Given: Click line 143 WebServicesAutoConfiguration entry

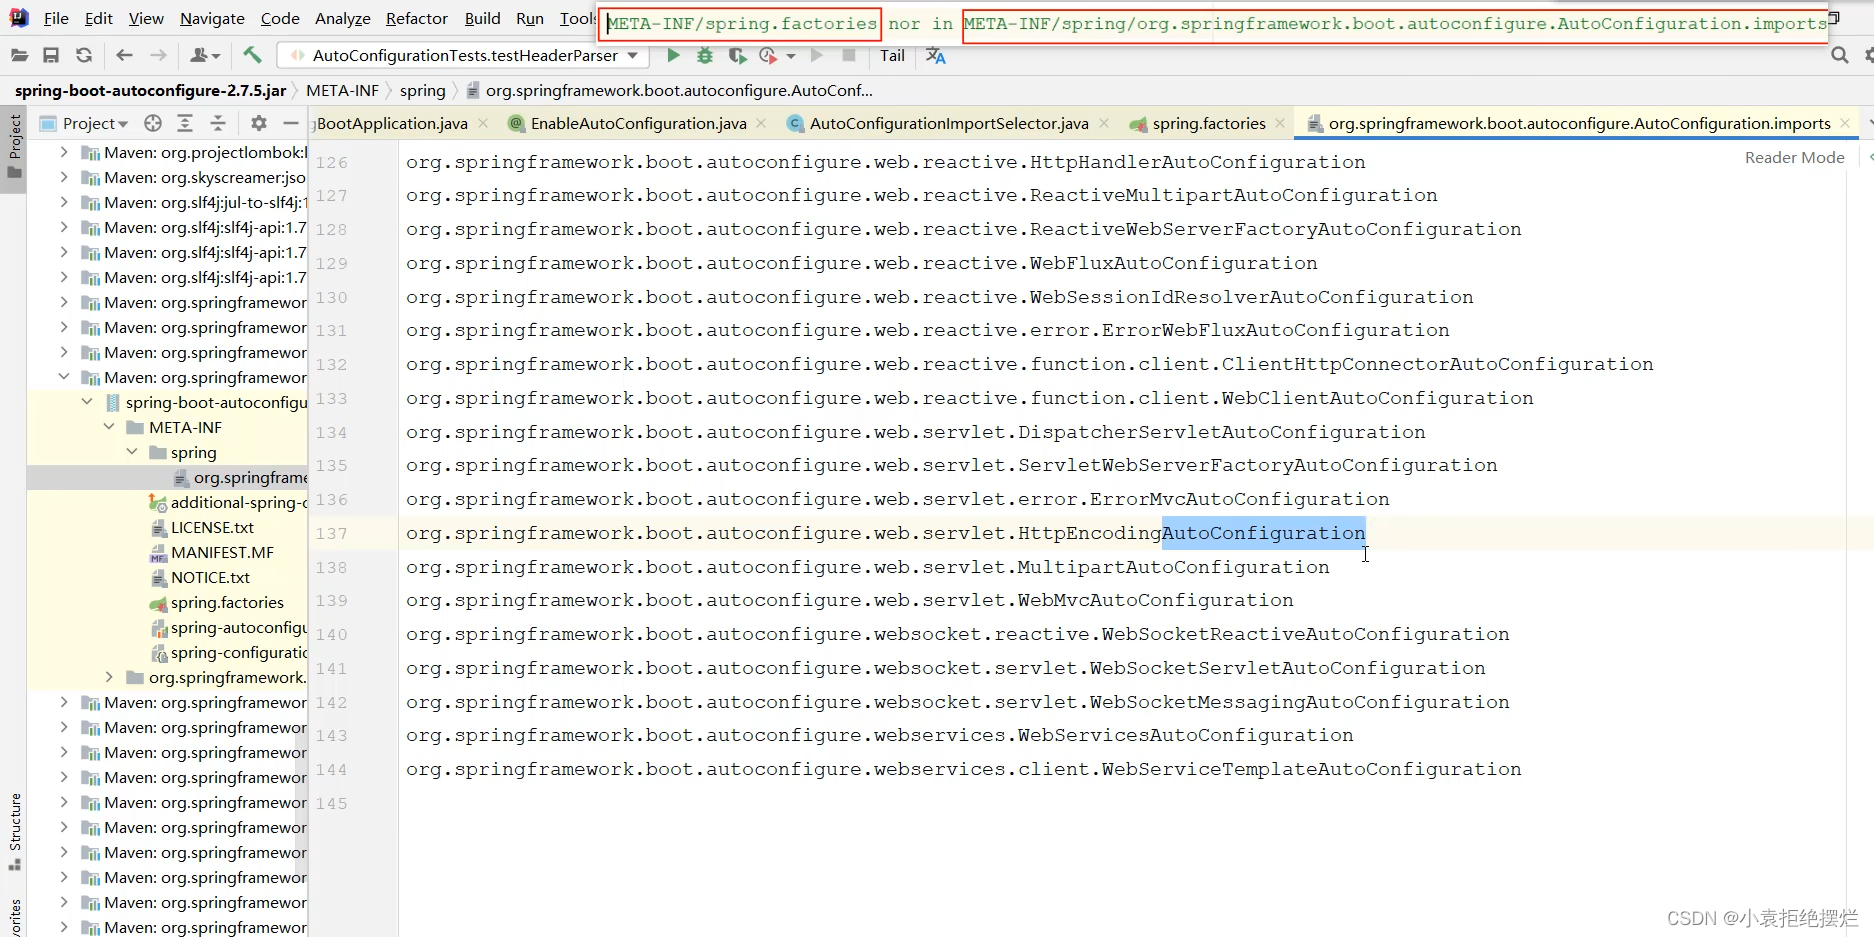Looking at the screenshot, I should pyautogui.click(x=879, y=735).
